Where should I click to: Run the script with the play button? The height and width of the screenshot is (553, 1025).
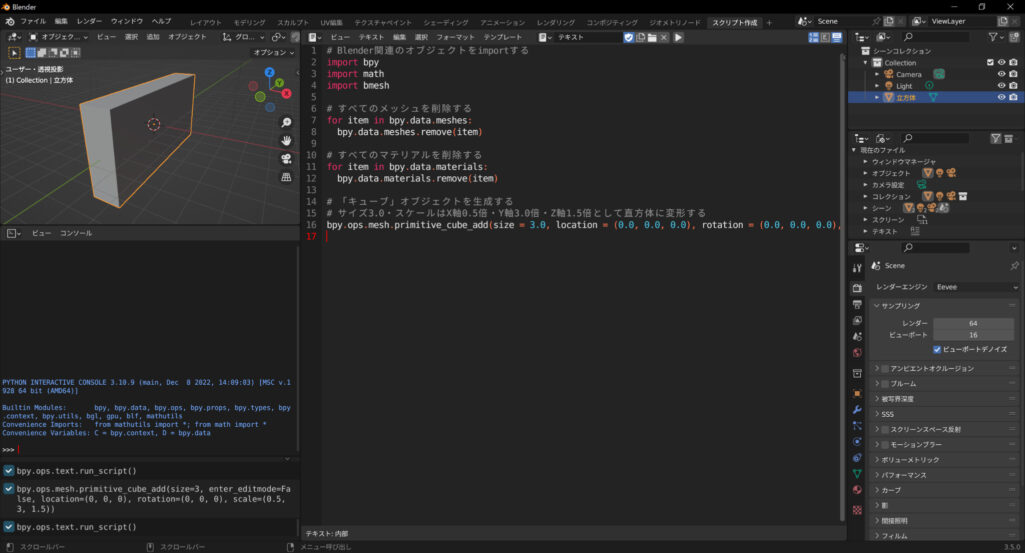click(679, 37)
